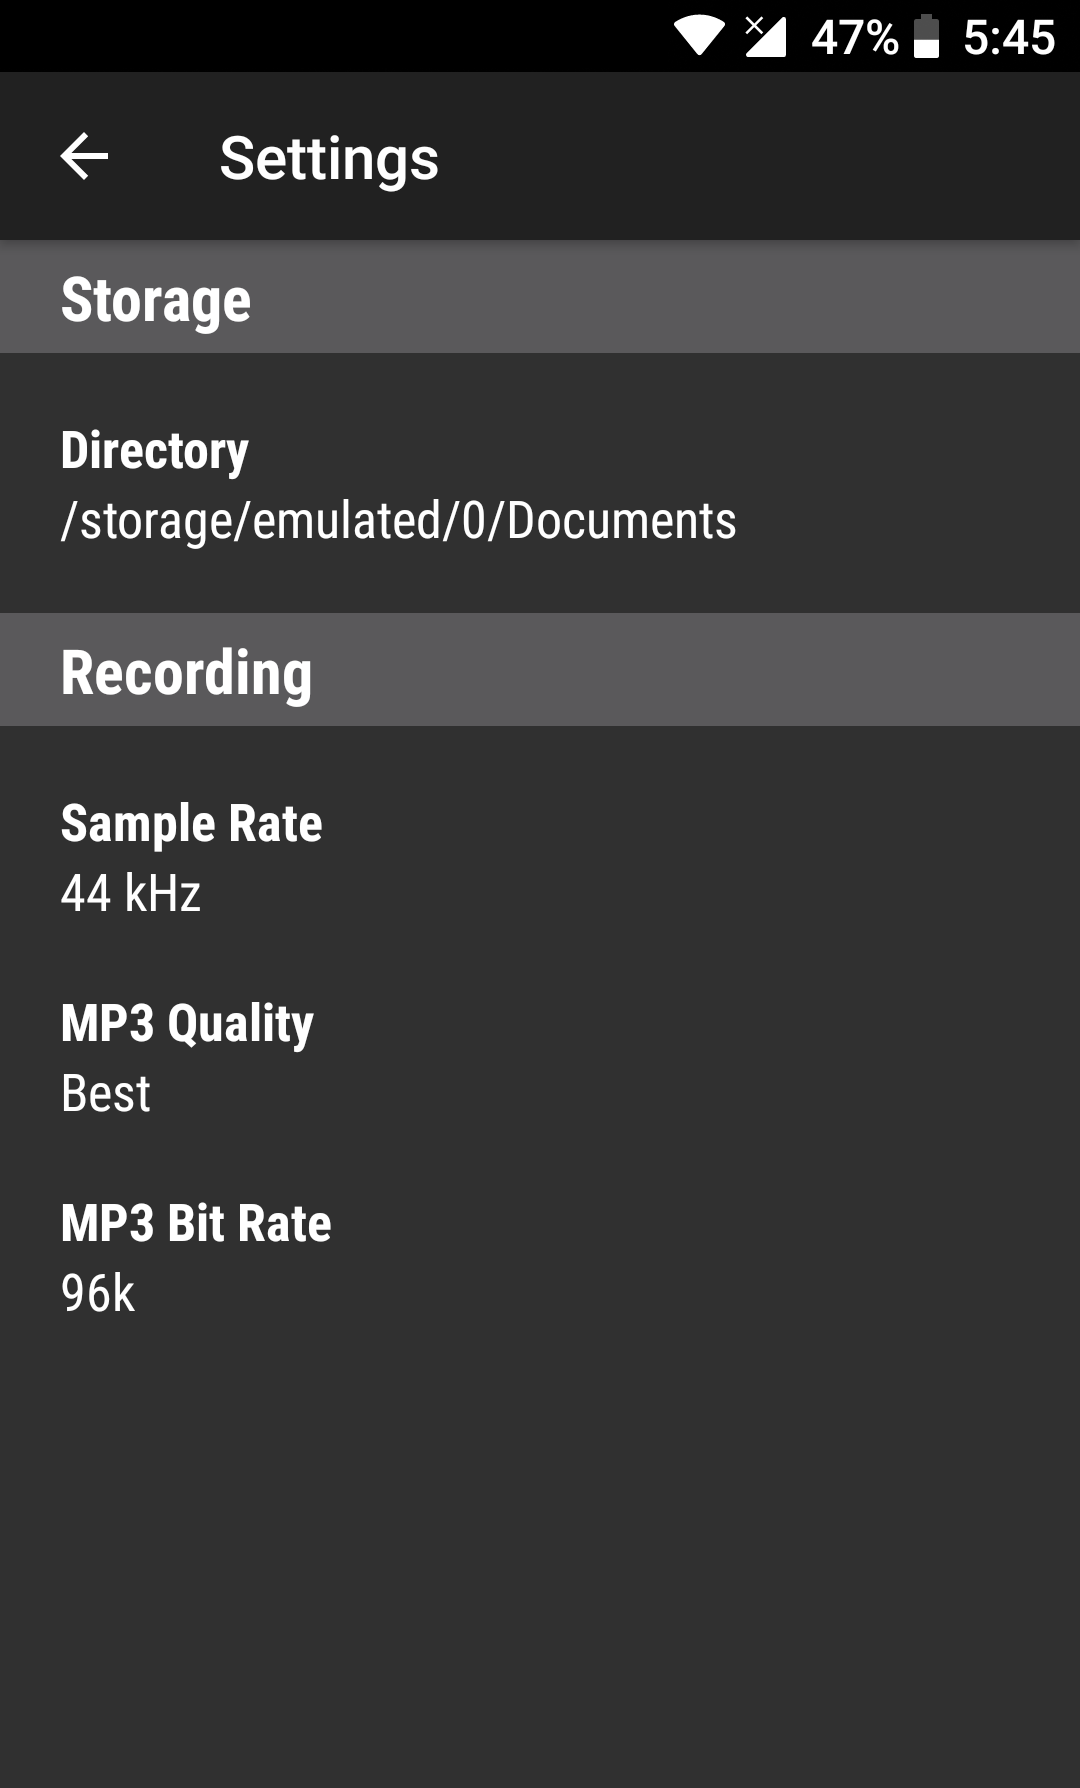The width and height of the screenshot is (1080, 1788).
Task: Tap the Recording section header
Action: click(x=186, y=671)
